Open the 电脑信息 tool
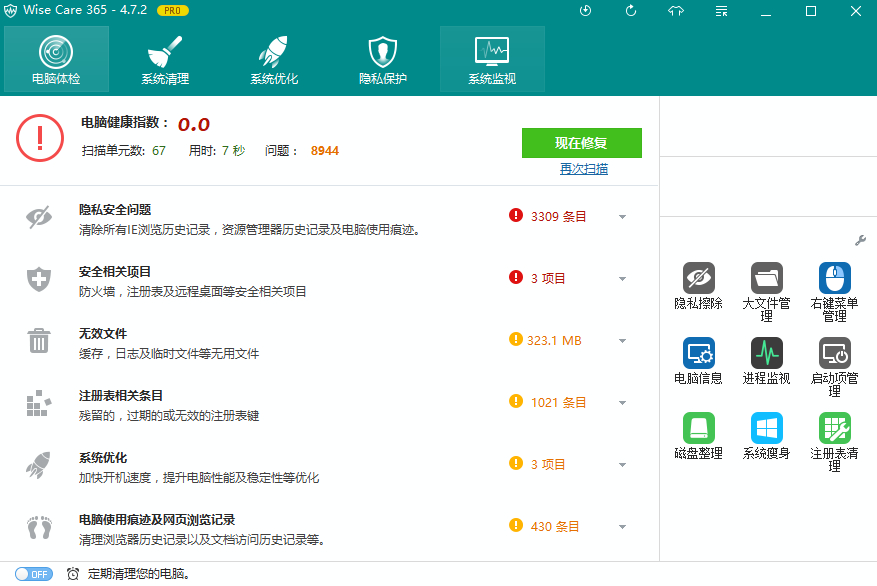 [699, 361]
